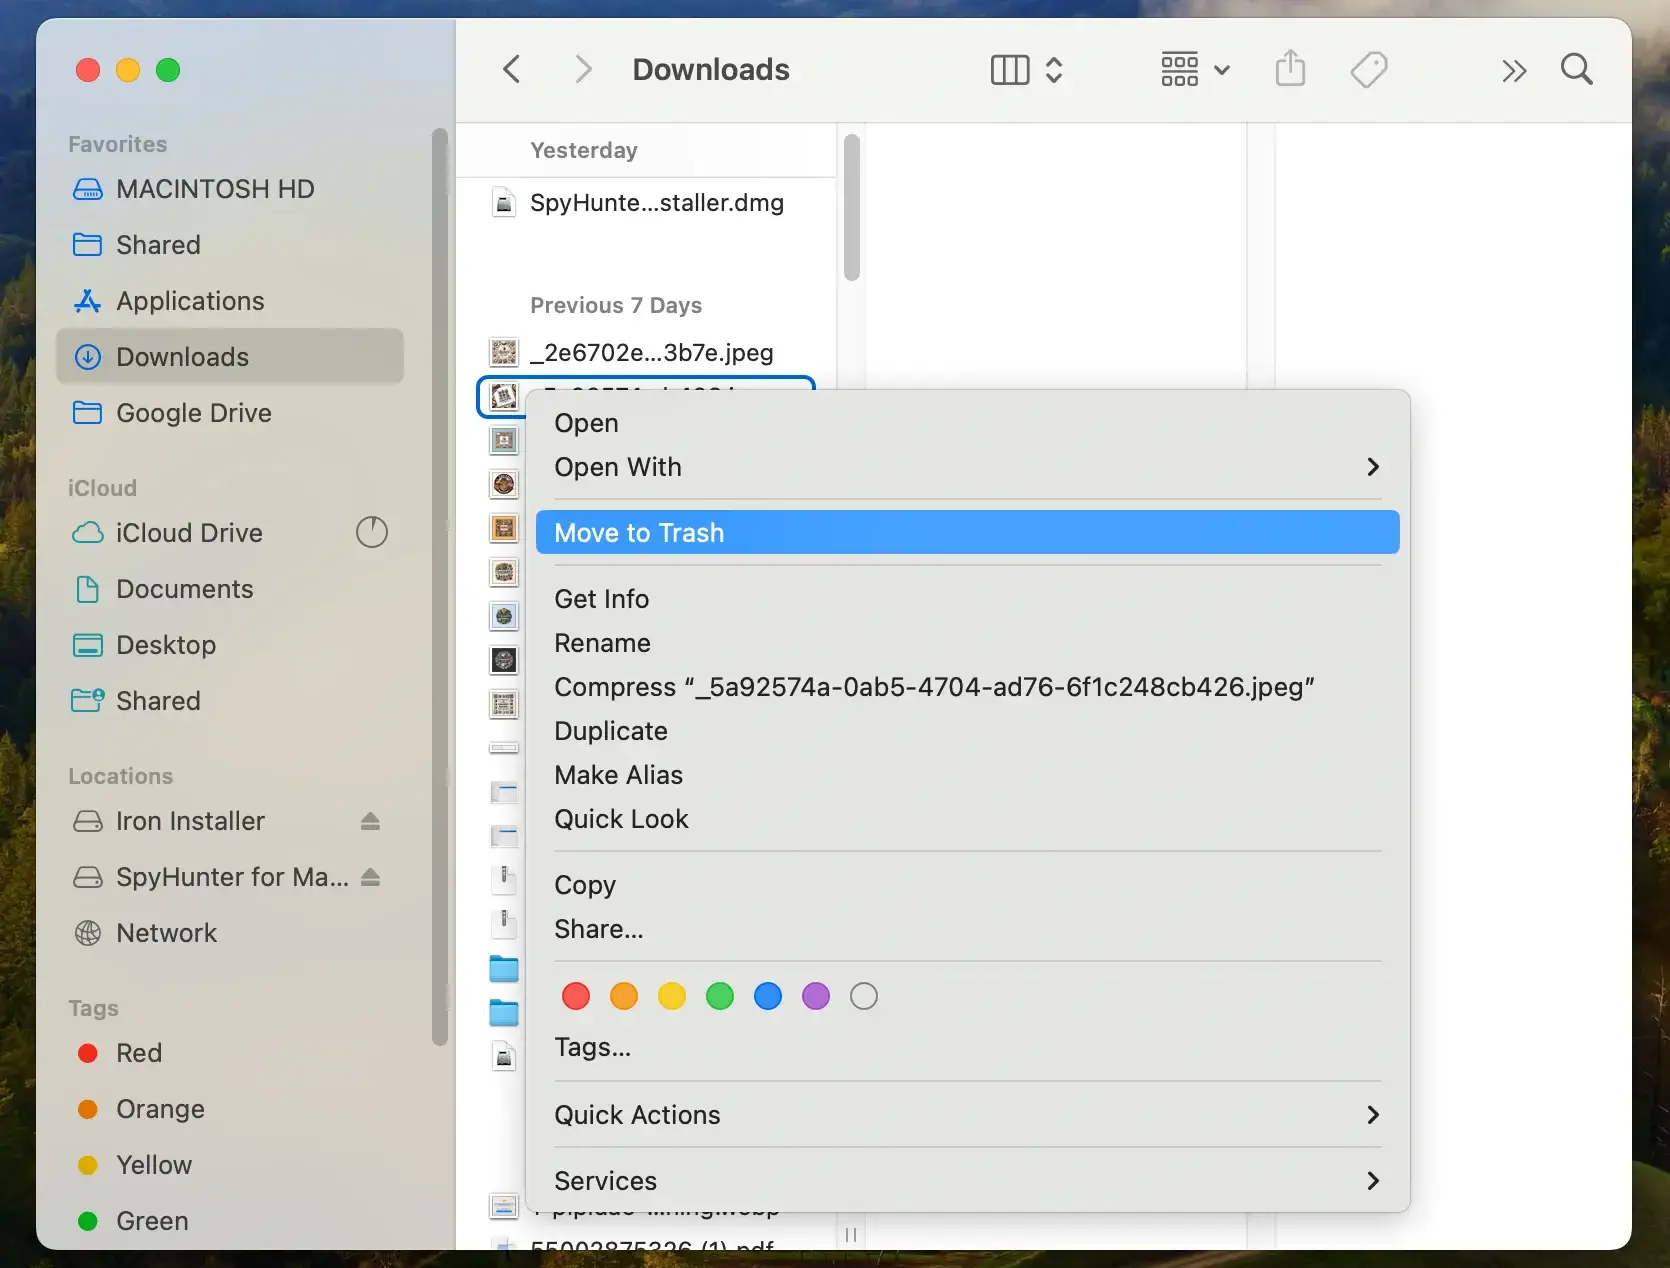This screenshot has width=1670, height=1268.
Task: Open Applications in the sidebar
Action: pyautogui.click(x=190, y=301)
